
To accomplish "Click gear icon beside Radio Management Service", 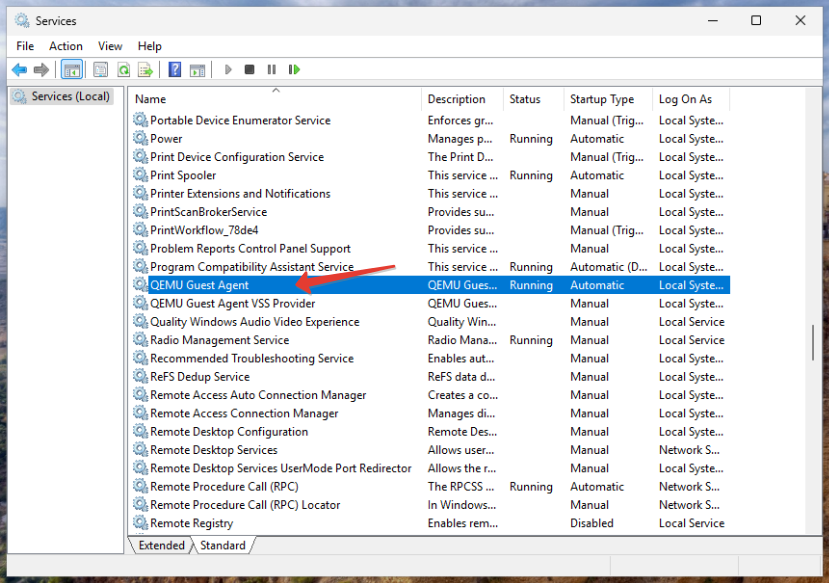I will click(x=140, y=340).
